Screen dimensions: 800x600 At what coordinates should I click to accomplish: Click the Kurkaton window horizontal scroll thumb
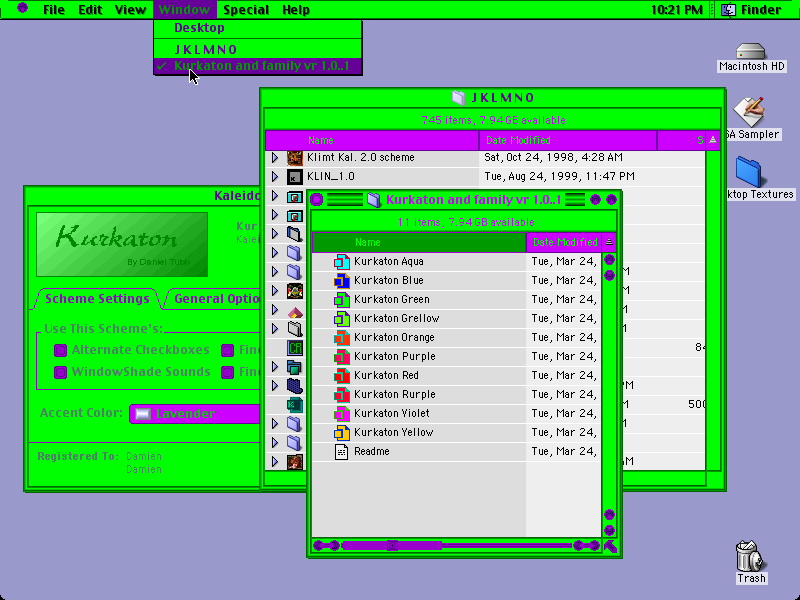click(x=392, y=546)
